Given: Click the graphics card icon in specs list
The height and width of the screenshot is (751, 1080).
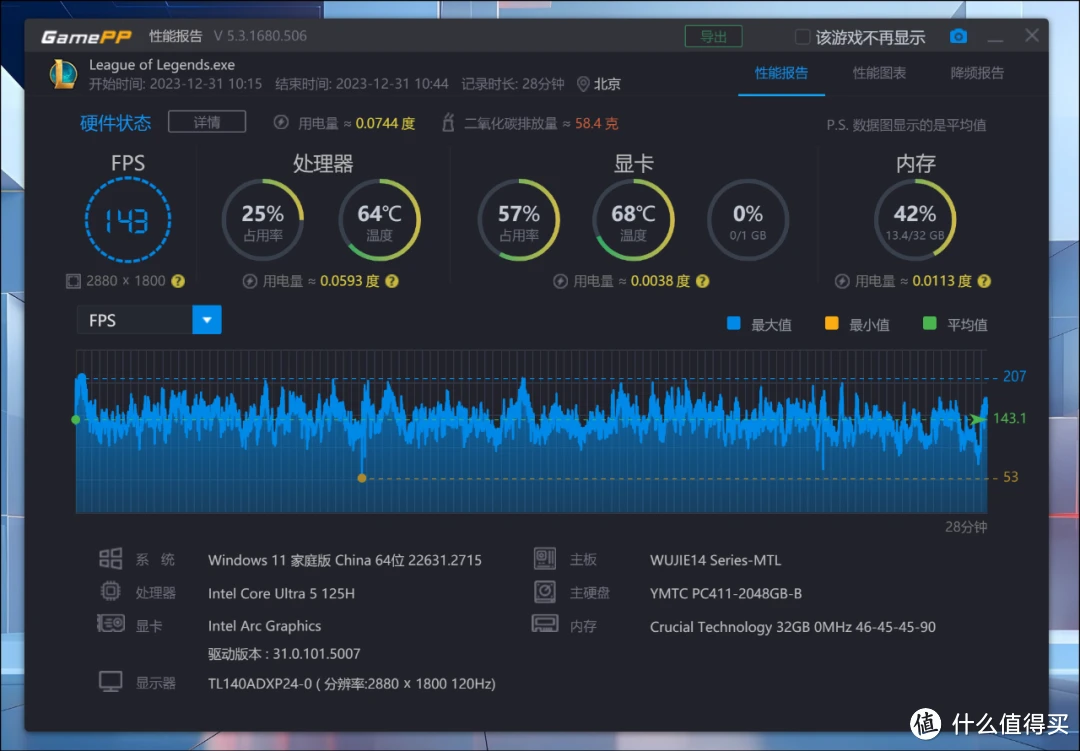Looking at the screenshot, I should (x=111, y=624).
